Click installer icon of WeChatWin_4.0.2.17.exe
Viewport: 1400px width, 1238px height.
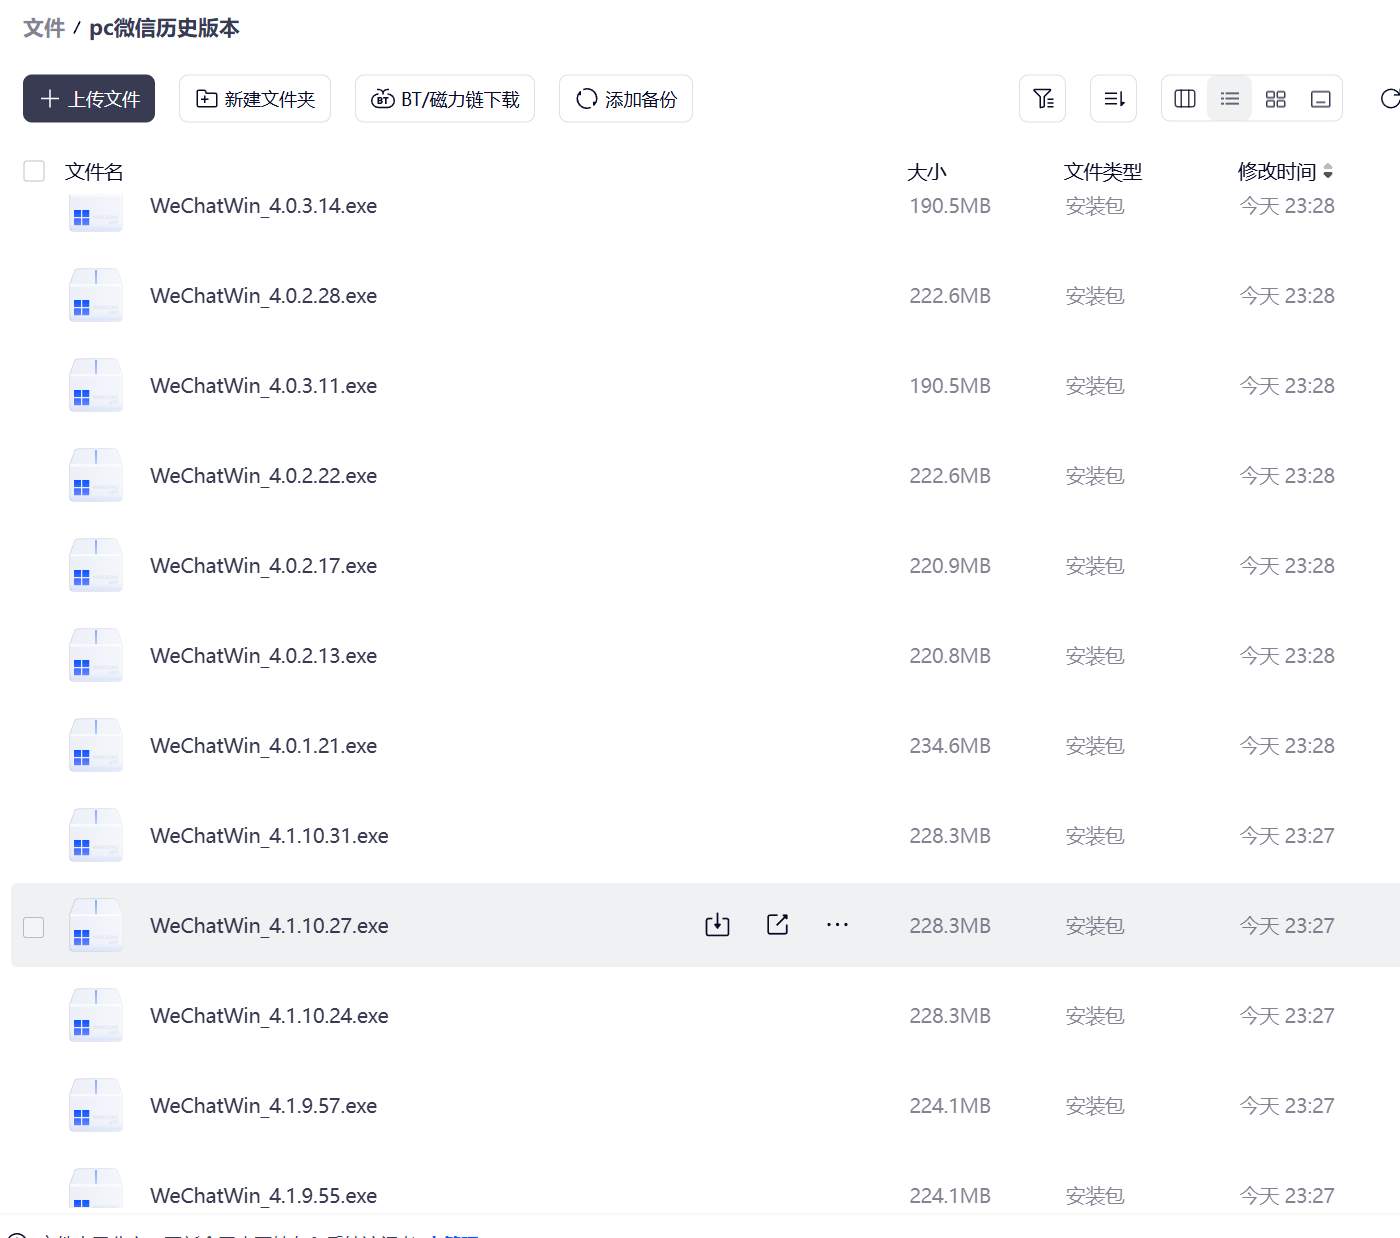pyautogui.click(x=96, y=565)
